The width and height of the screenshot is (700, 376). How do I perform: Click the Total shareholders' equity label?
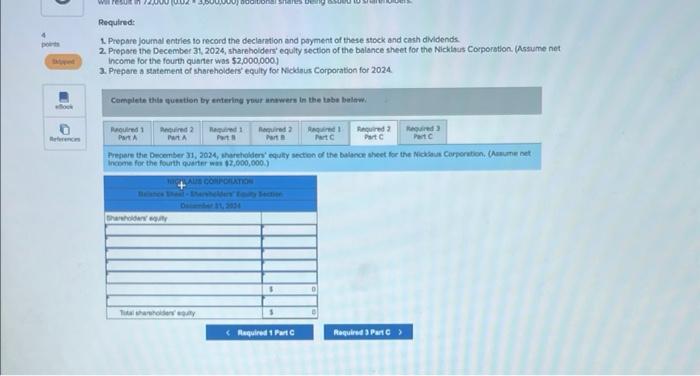157,313
